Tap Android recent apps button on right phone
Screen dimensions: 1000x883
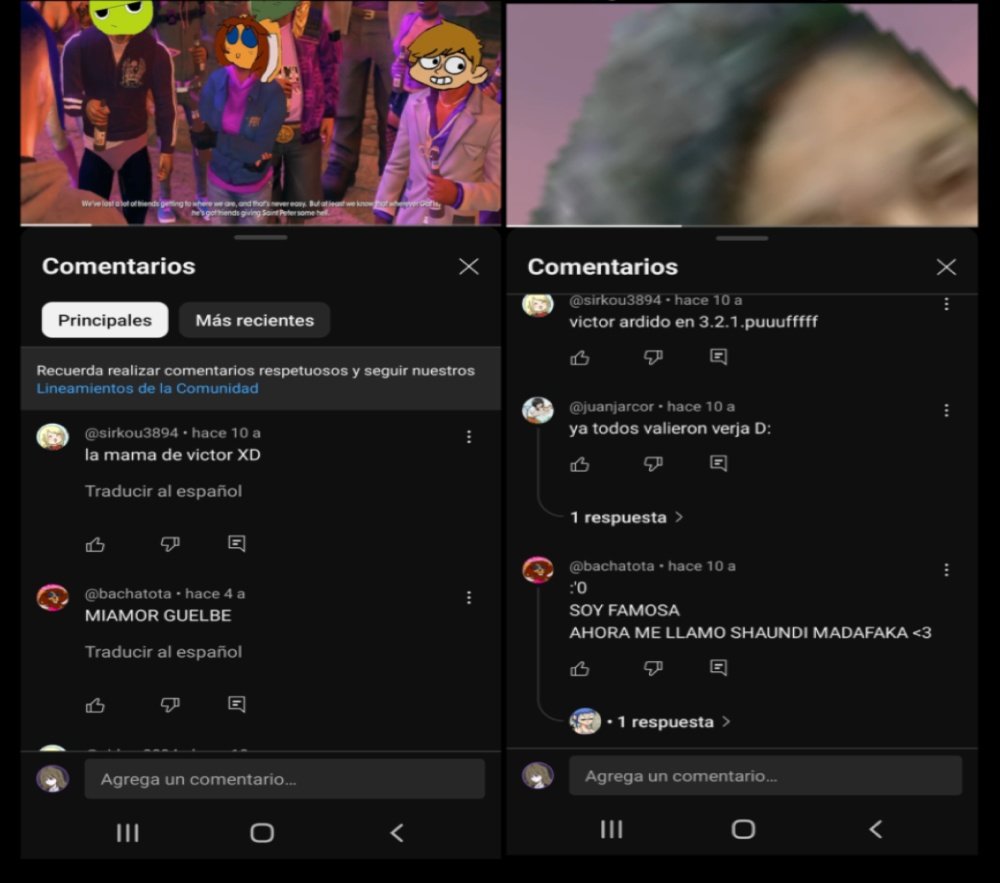(x=612, y=829)
